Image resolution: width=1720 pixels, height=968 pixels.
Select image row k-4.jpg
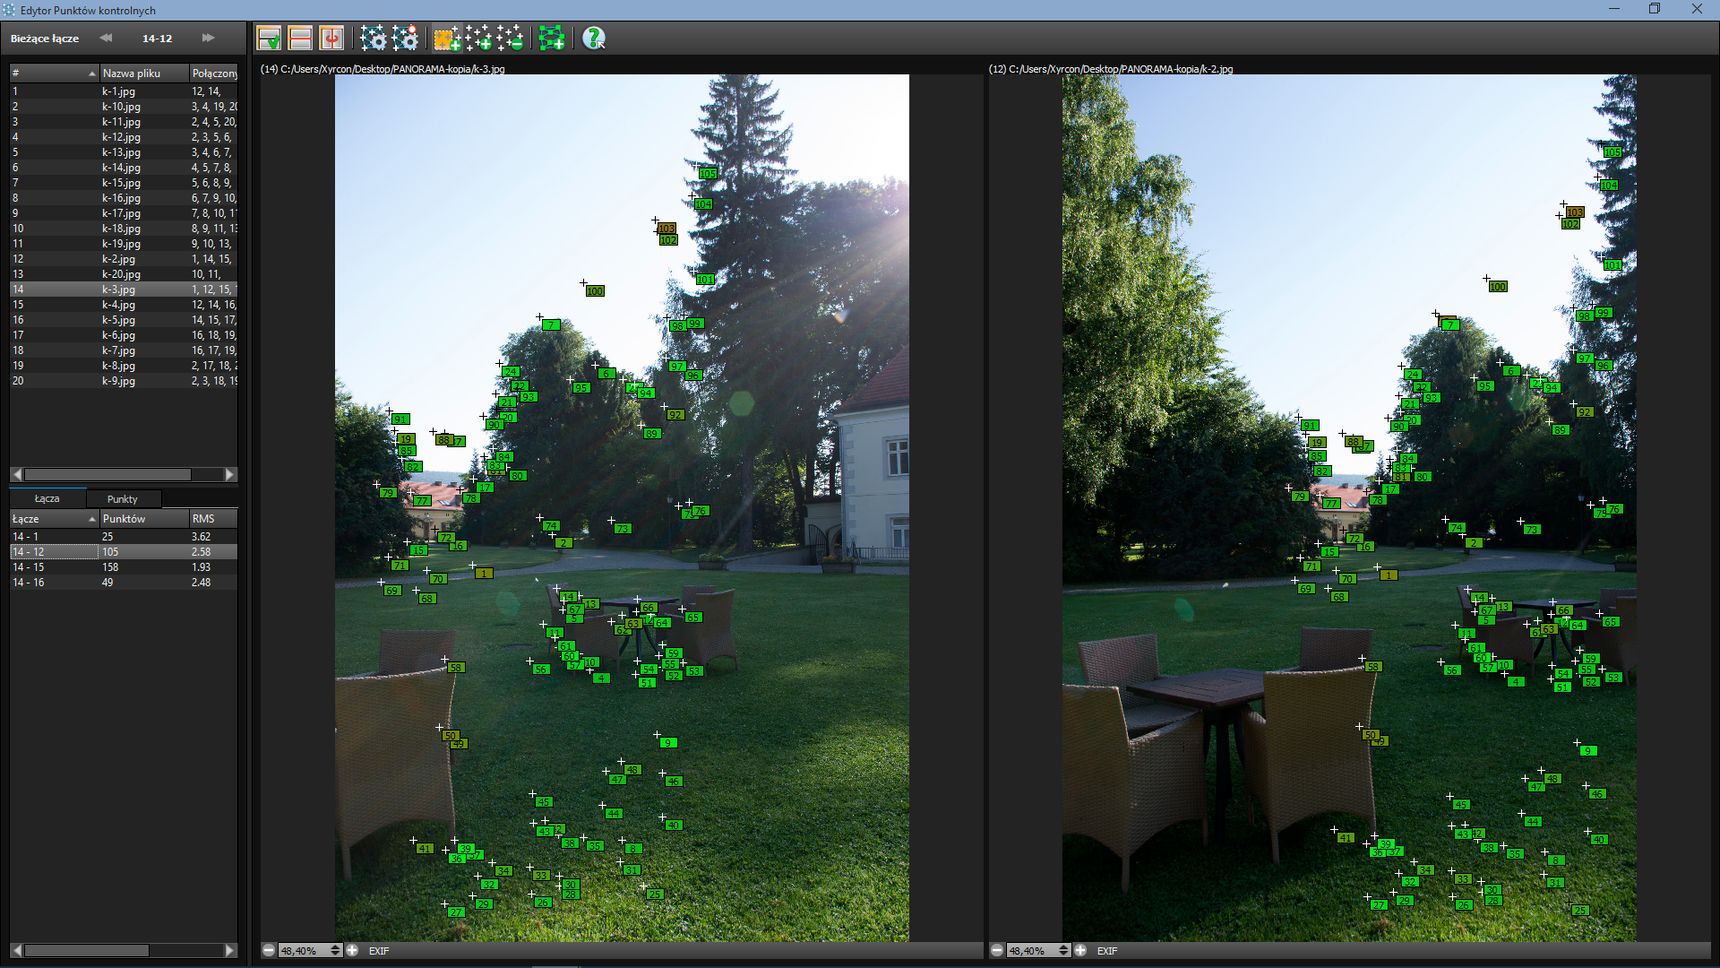tap(124, 304)
